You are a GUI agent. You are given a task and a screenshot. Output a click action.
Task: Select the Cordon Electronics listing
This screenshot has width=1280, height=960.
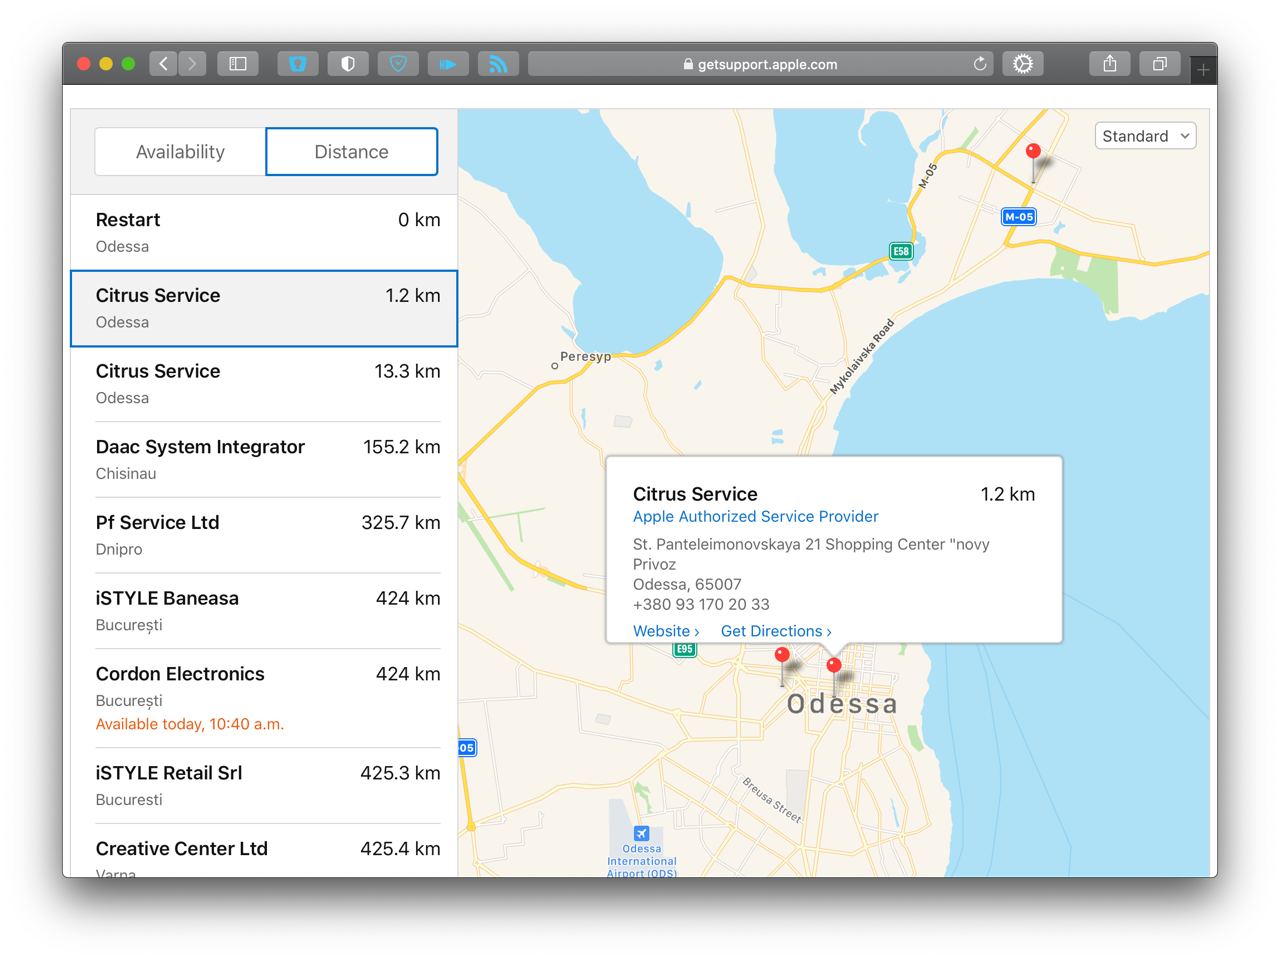(264, 698)
